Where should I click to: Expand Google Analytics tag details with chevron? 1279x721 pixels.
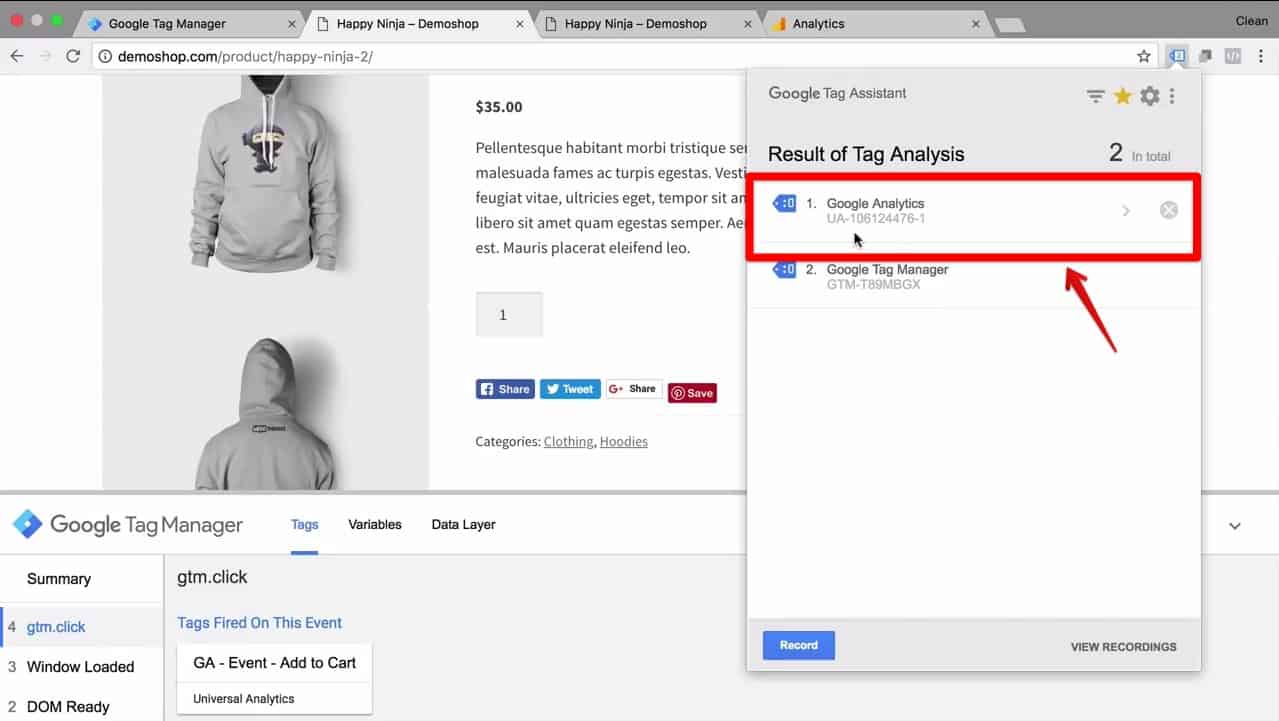(x=1126, y=210)
